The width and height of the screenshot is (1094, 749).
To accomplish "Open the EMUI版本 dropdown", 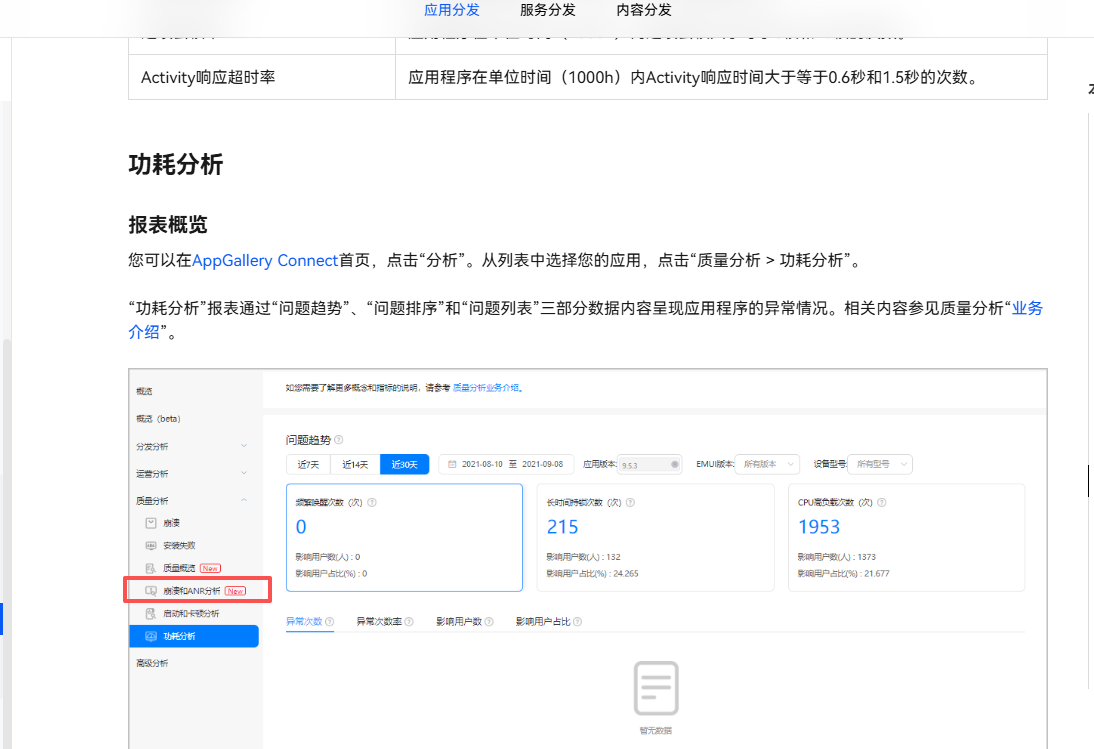I will [769, 464].
